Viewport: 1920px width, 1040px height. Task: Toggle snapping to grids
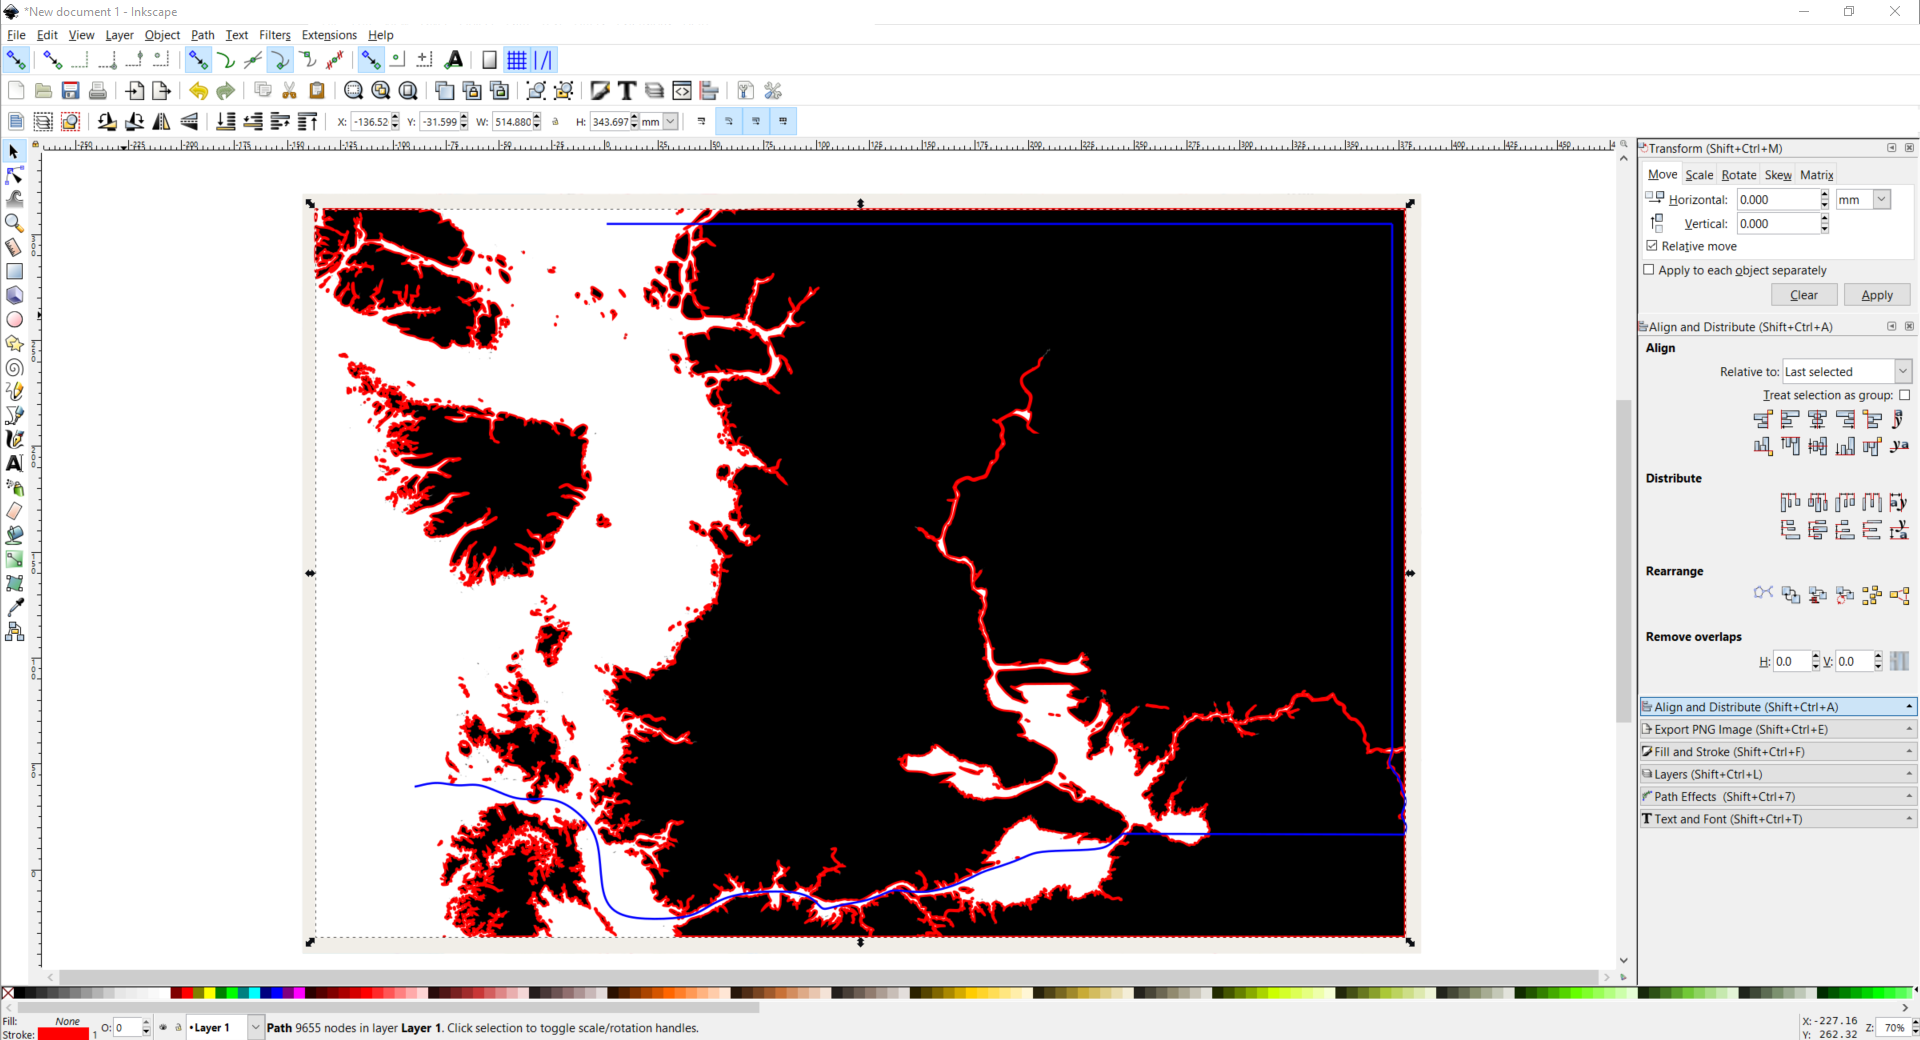click(517, 60)
